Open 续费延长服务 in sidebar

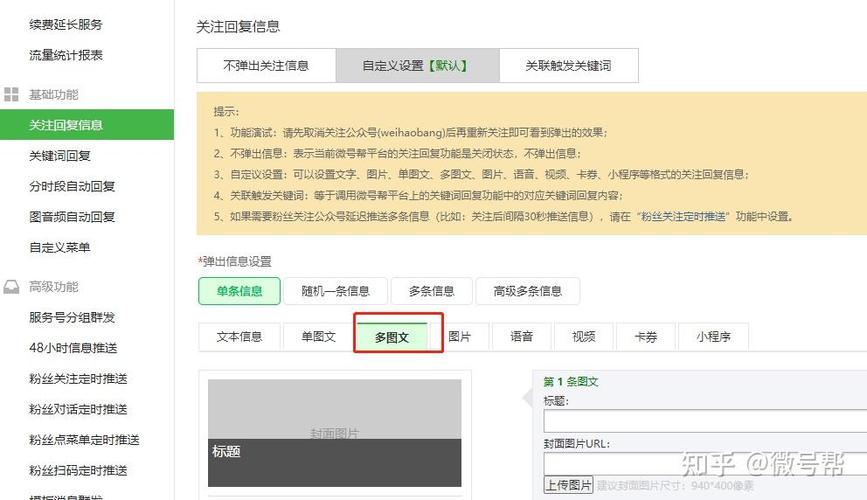[66, 24]
